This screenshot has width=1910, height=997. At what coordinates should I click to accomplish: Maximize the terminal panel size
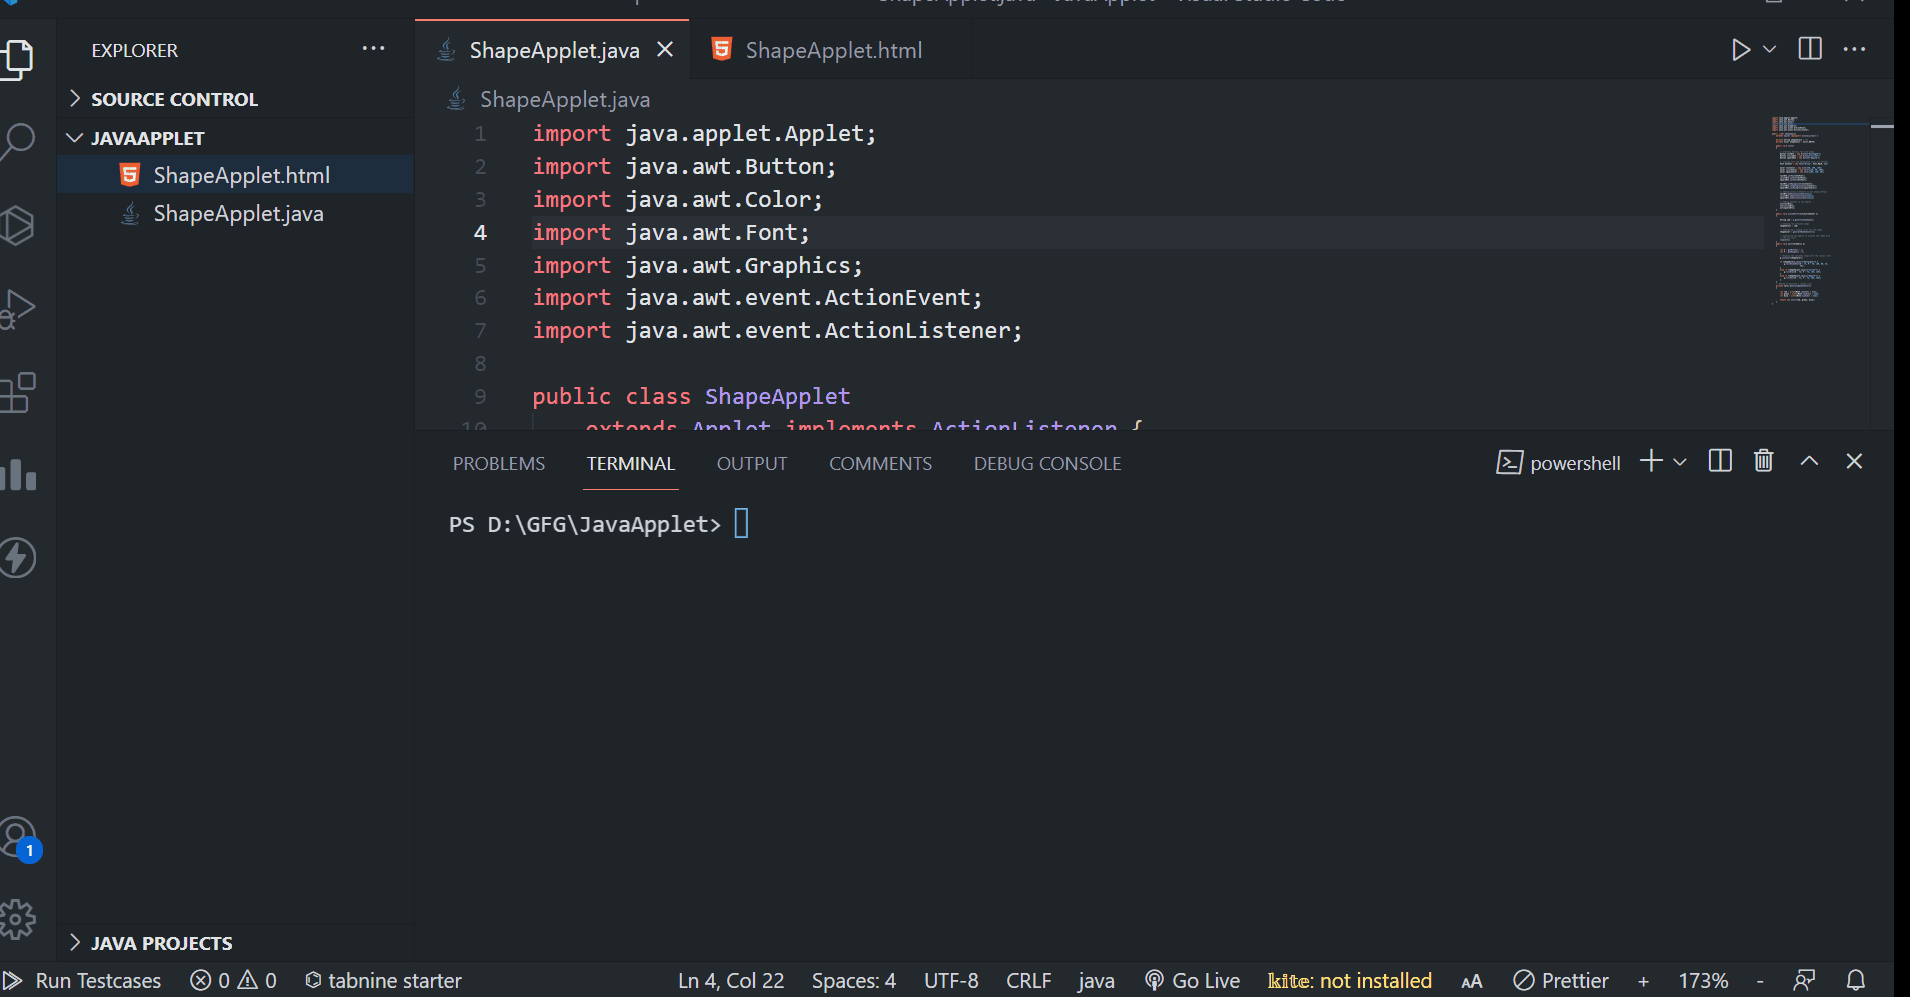pos(1809,461)
